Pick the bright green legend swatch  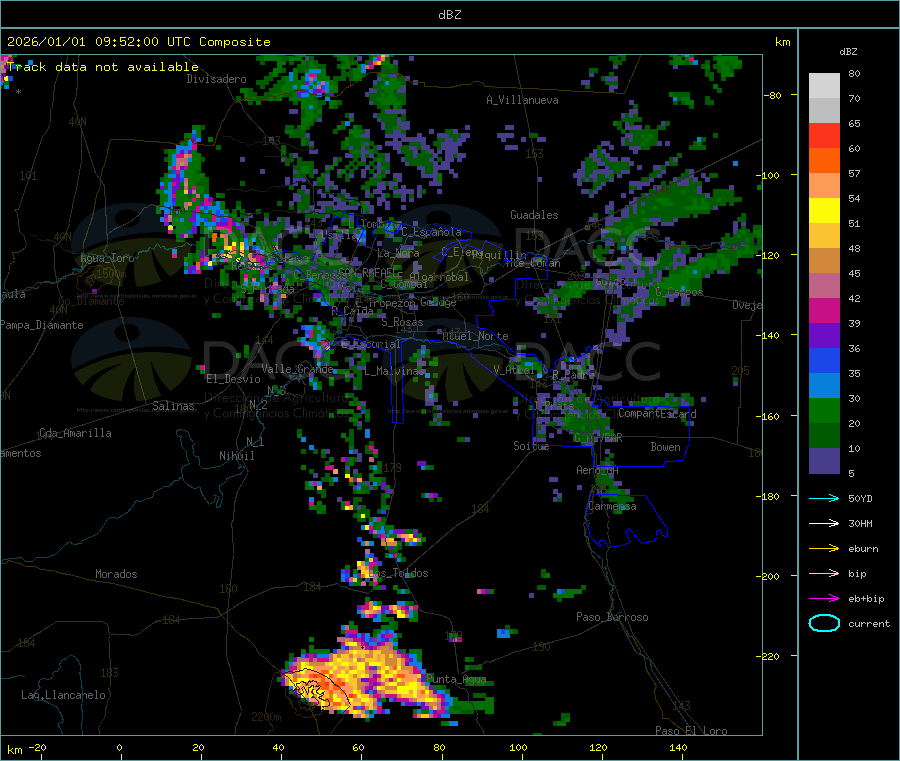point(824,410)
